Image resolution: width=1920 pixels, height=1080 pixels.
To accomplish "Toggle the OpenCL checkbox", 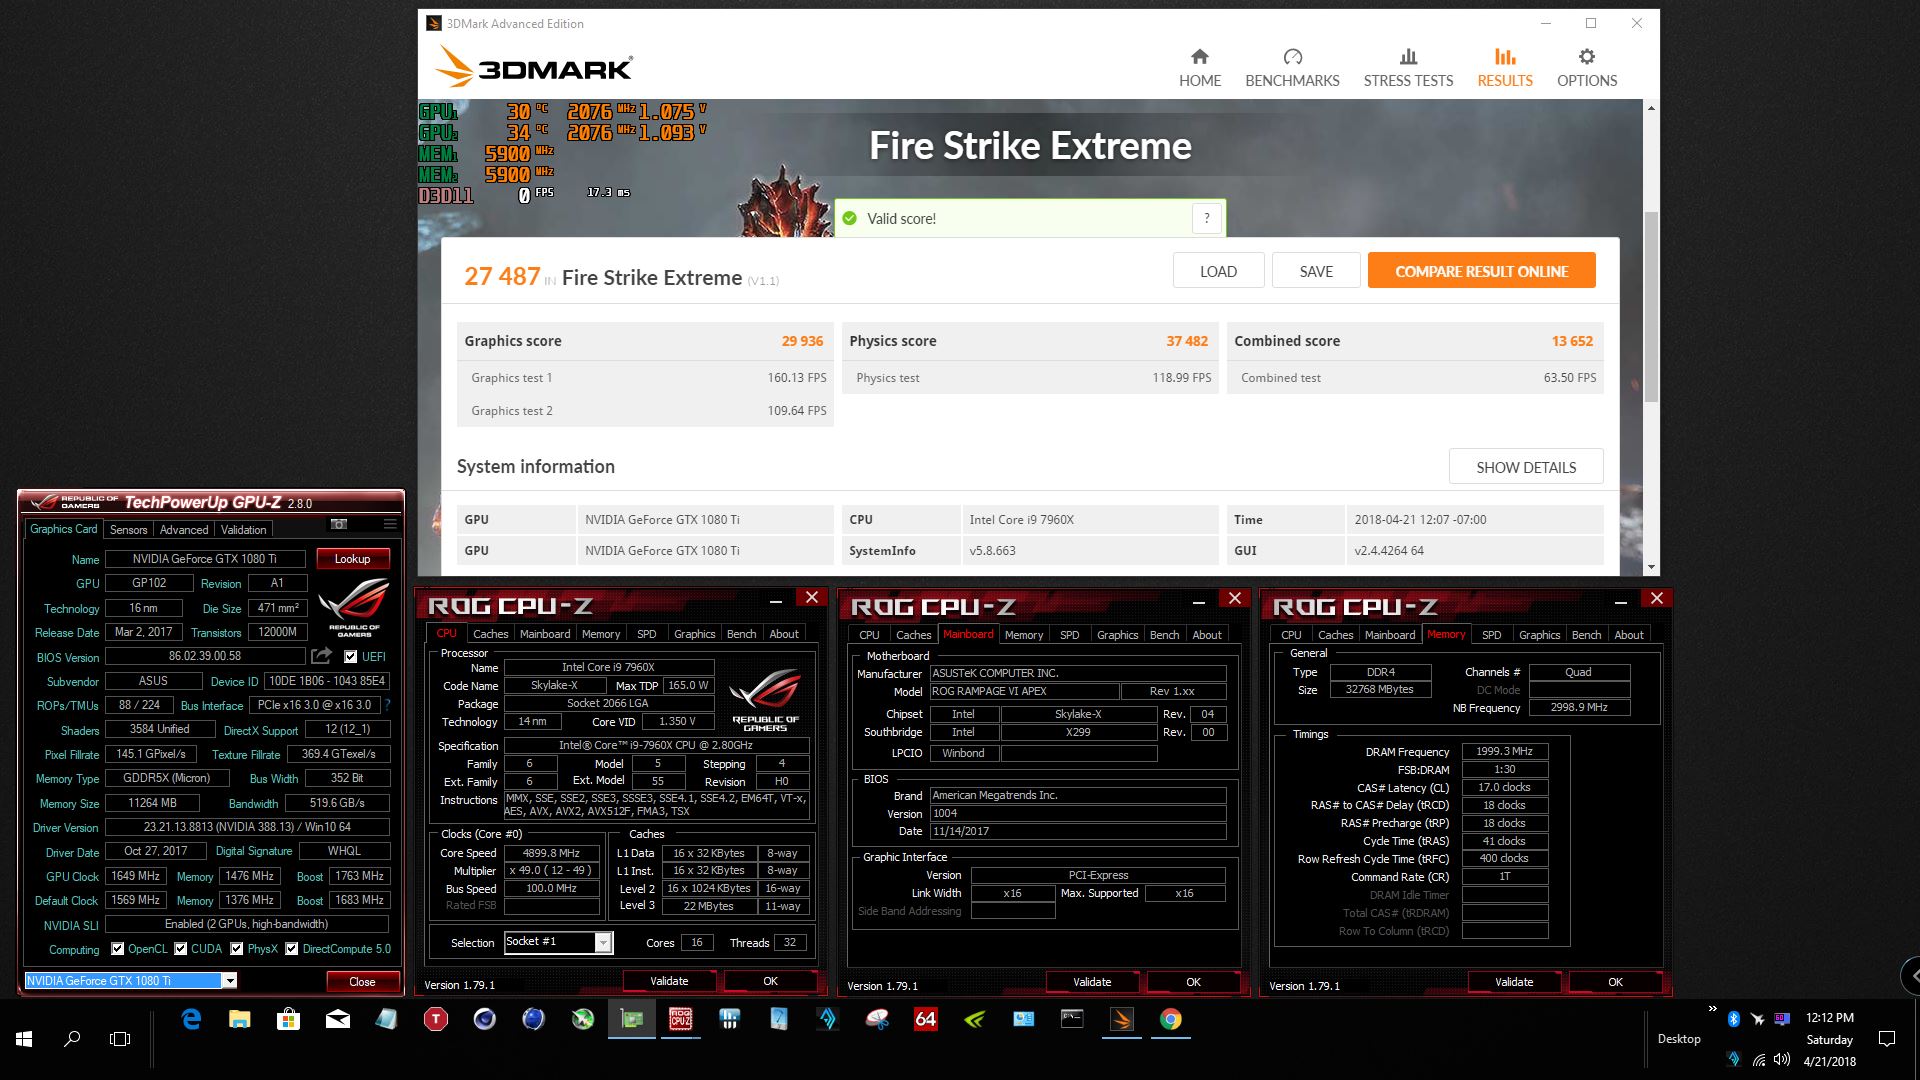I will coord(117,948).
